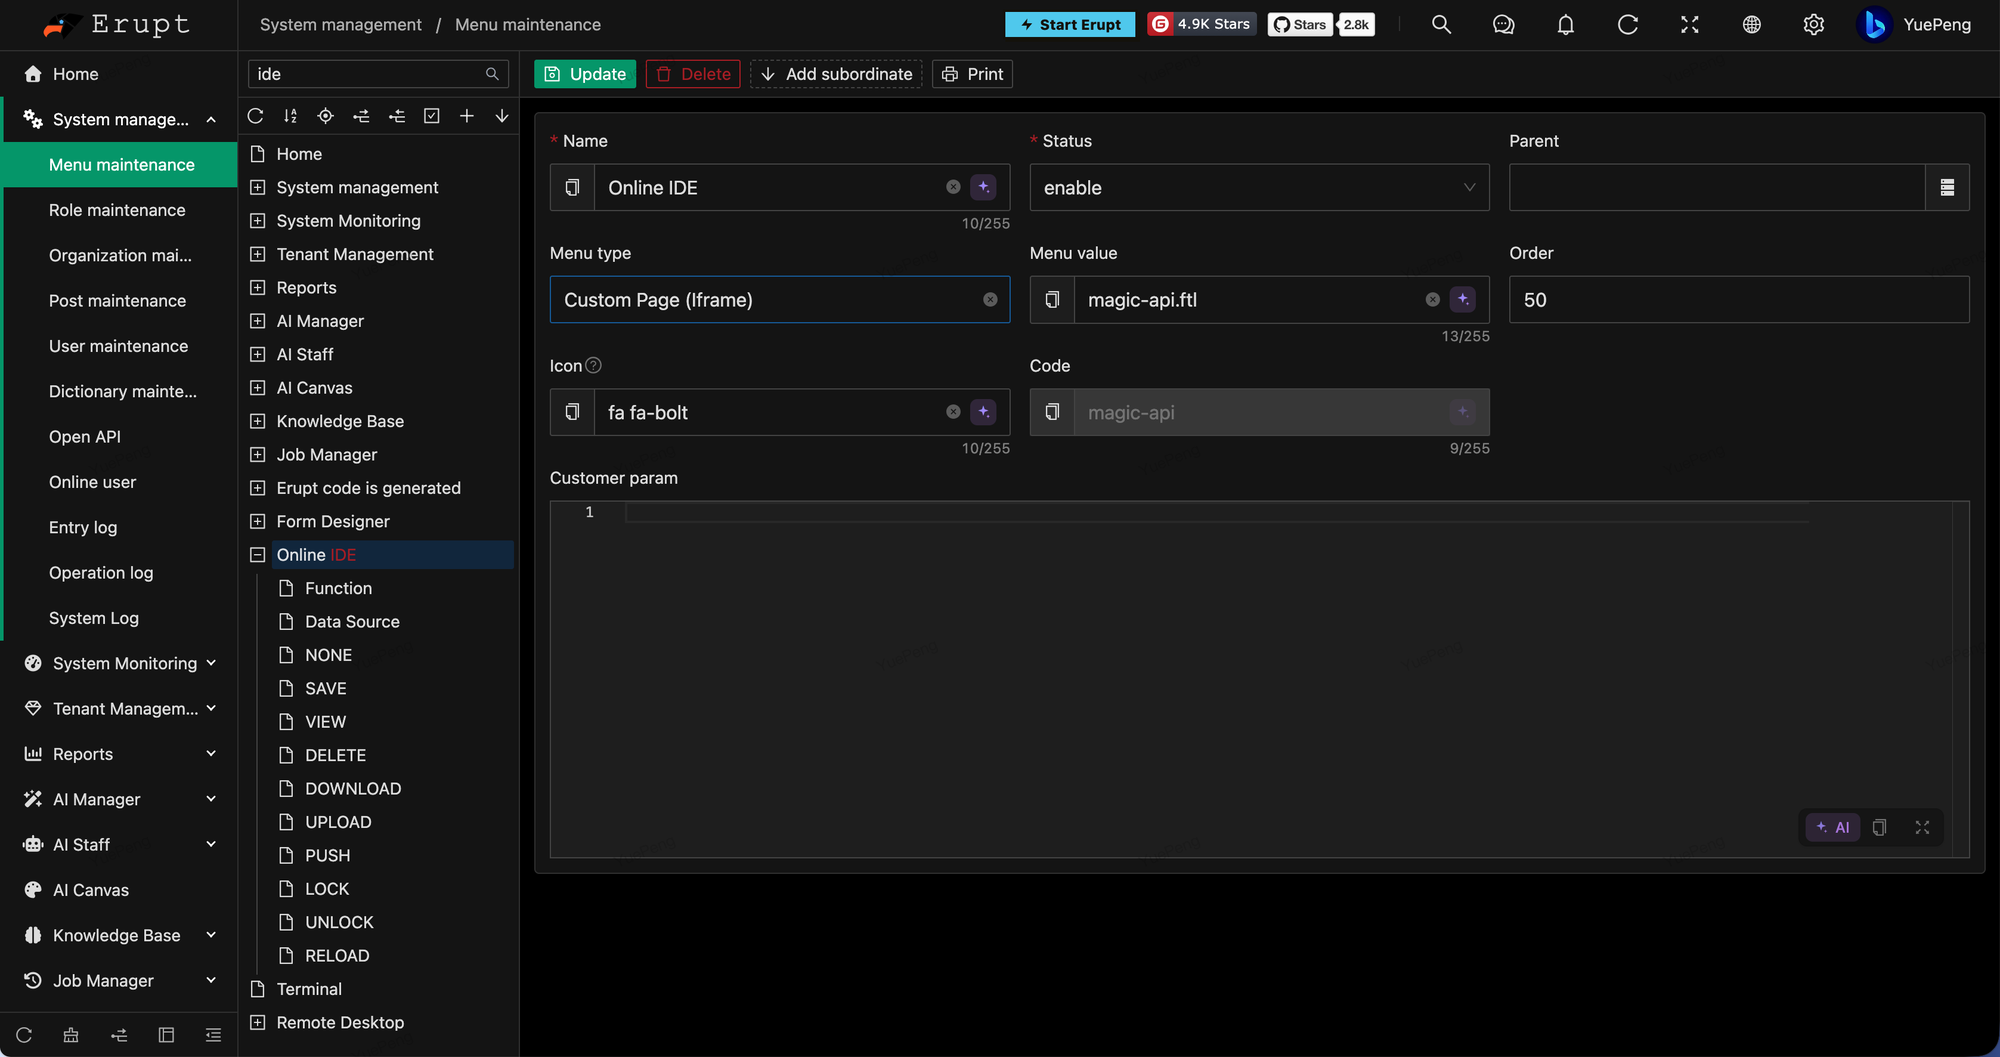Click the green Update button
The width and height of the screenshot is (2000, 1057).
pyautogui.click(x=585, y=74)
